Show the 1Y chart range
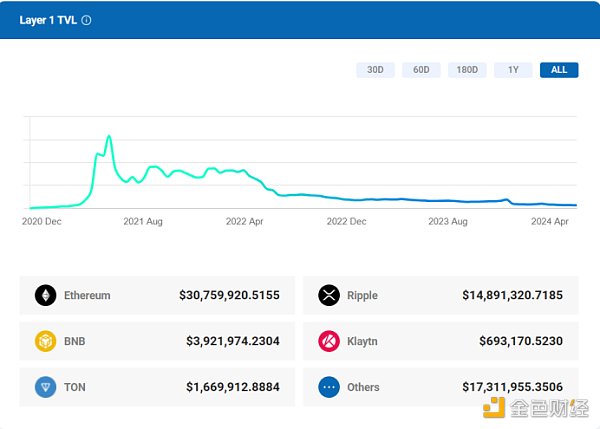 [513, 70]
